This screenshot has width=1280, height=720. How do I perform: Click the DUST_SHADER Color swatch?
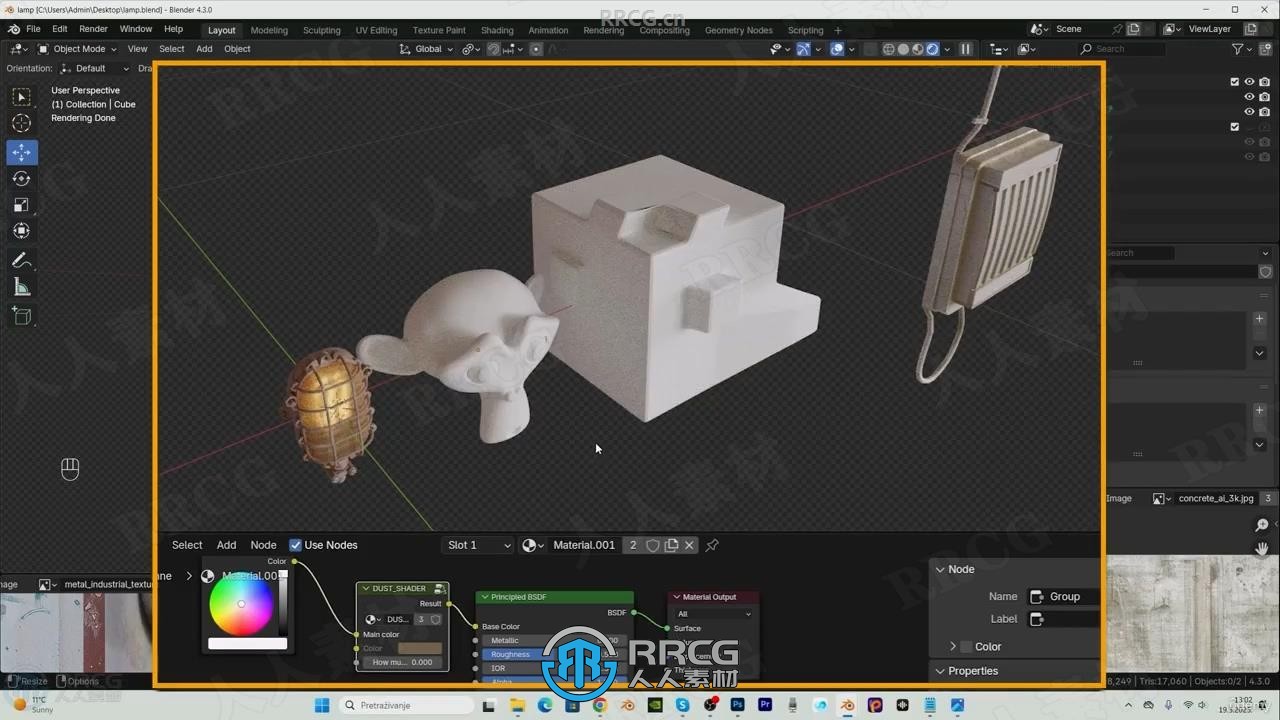[x=419, y=648]
